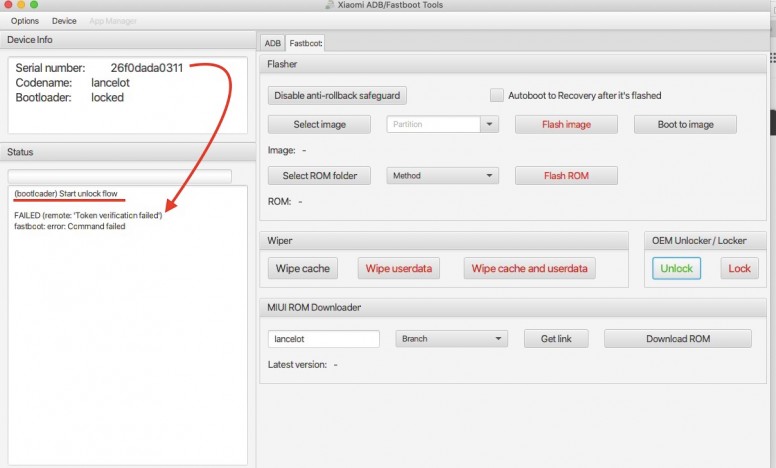Click the Flasher section header

pyautogui.click(x=513, y=64)
